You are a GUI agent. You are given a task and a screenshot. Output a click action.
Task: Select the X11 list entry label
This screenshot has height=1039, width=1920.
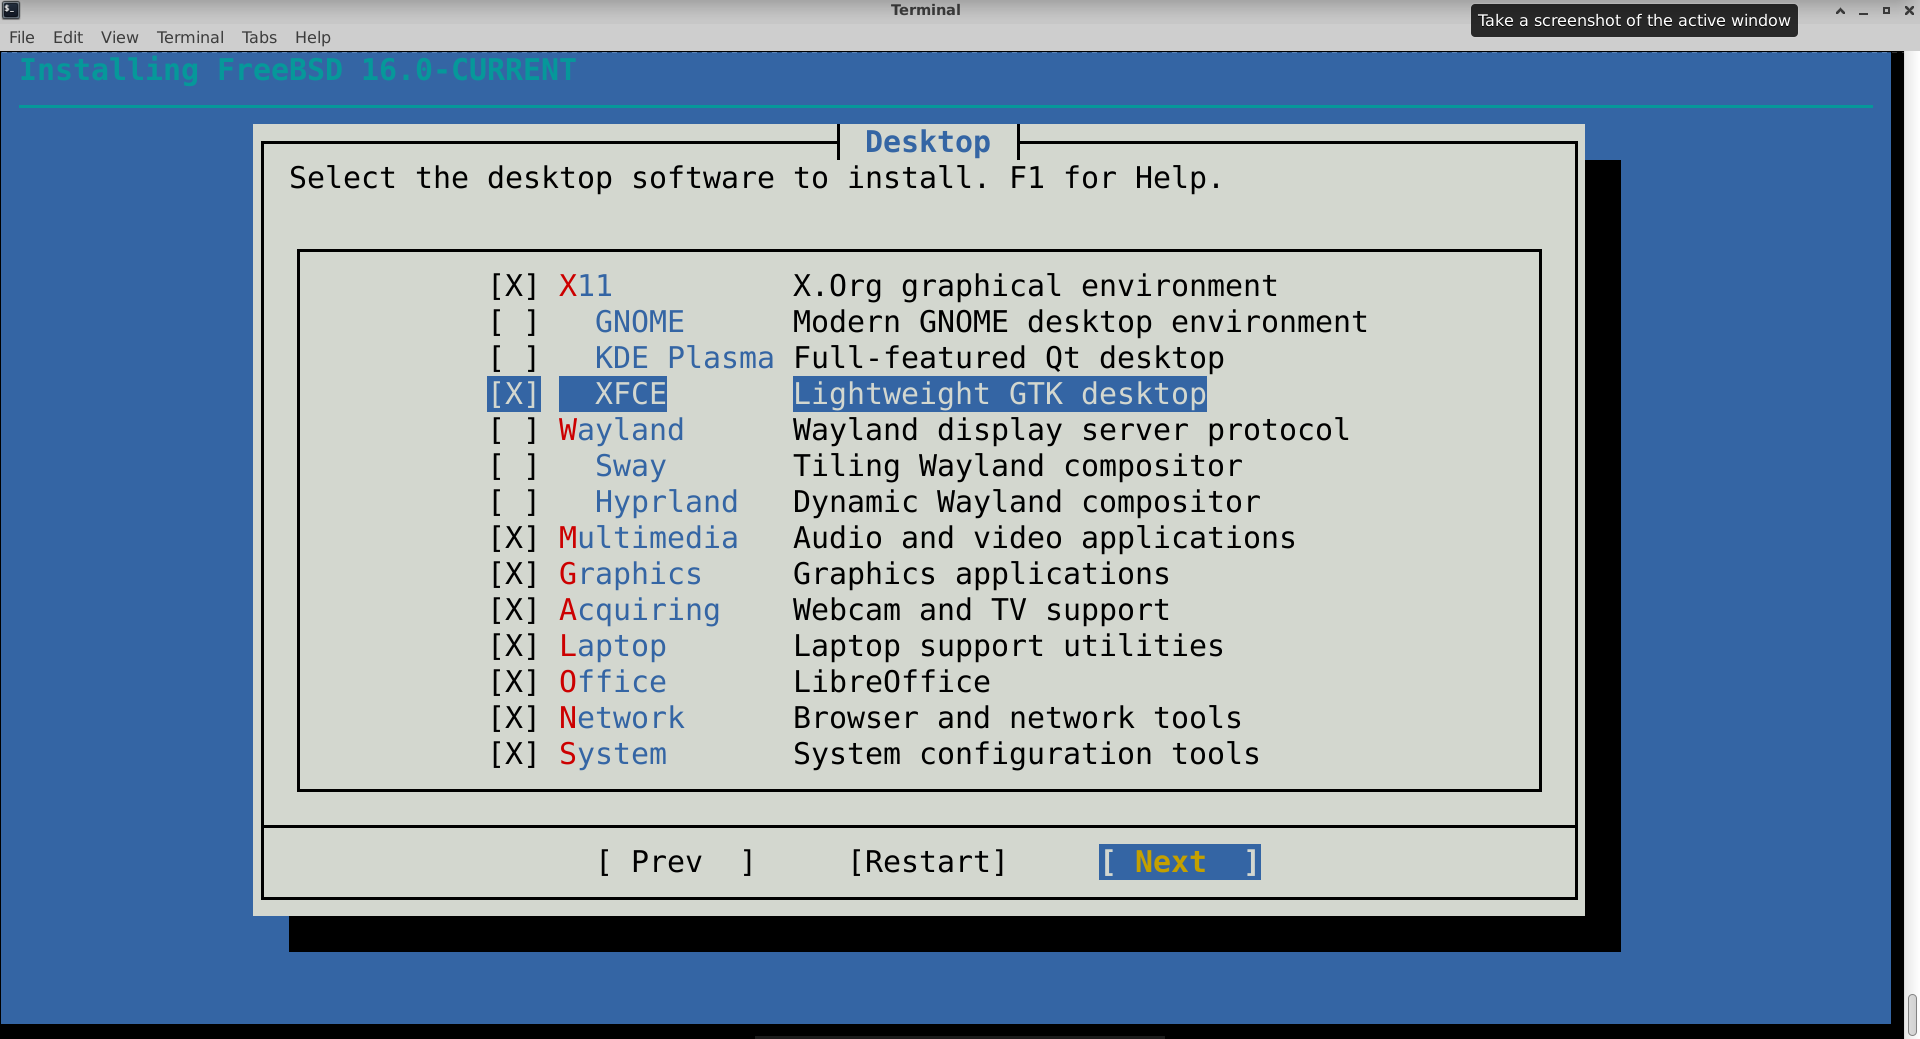pyautogui.click(x=585, y=286)
